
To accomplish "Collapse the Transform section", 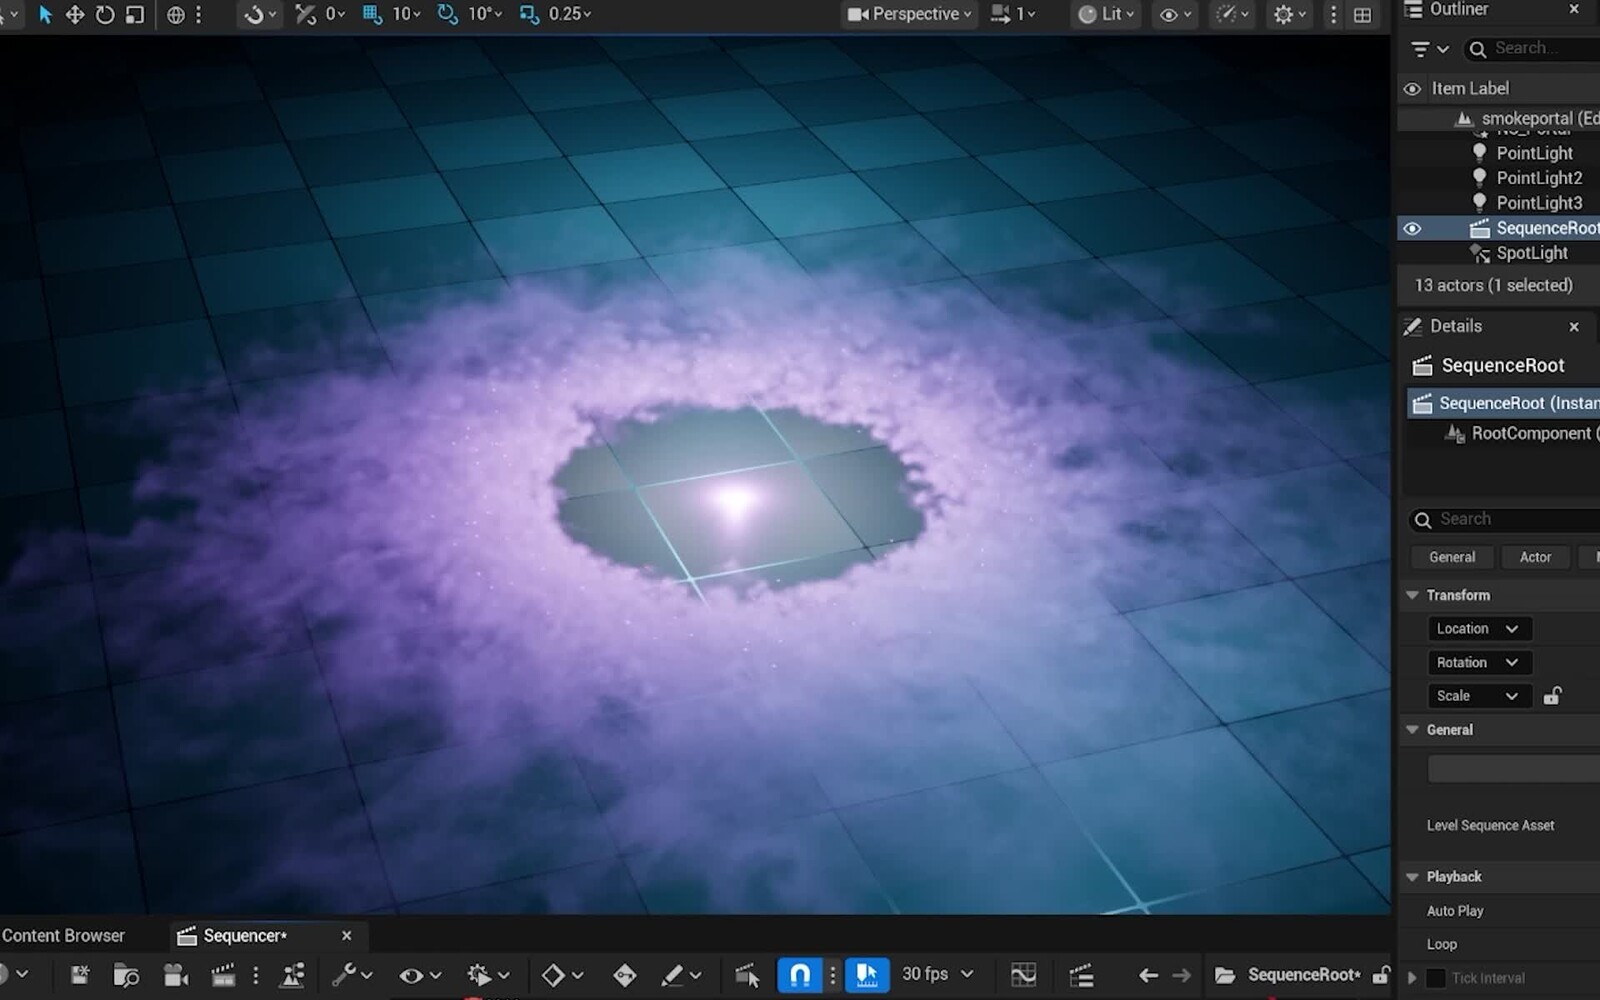I will tap(1412, 595).
